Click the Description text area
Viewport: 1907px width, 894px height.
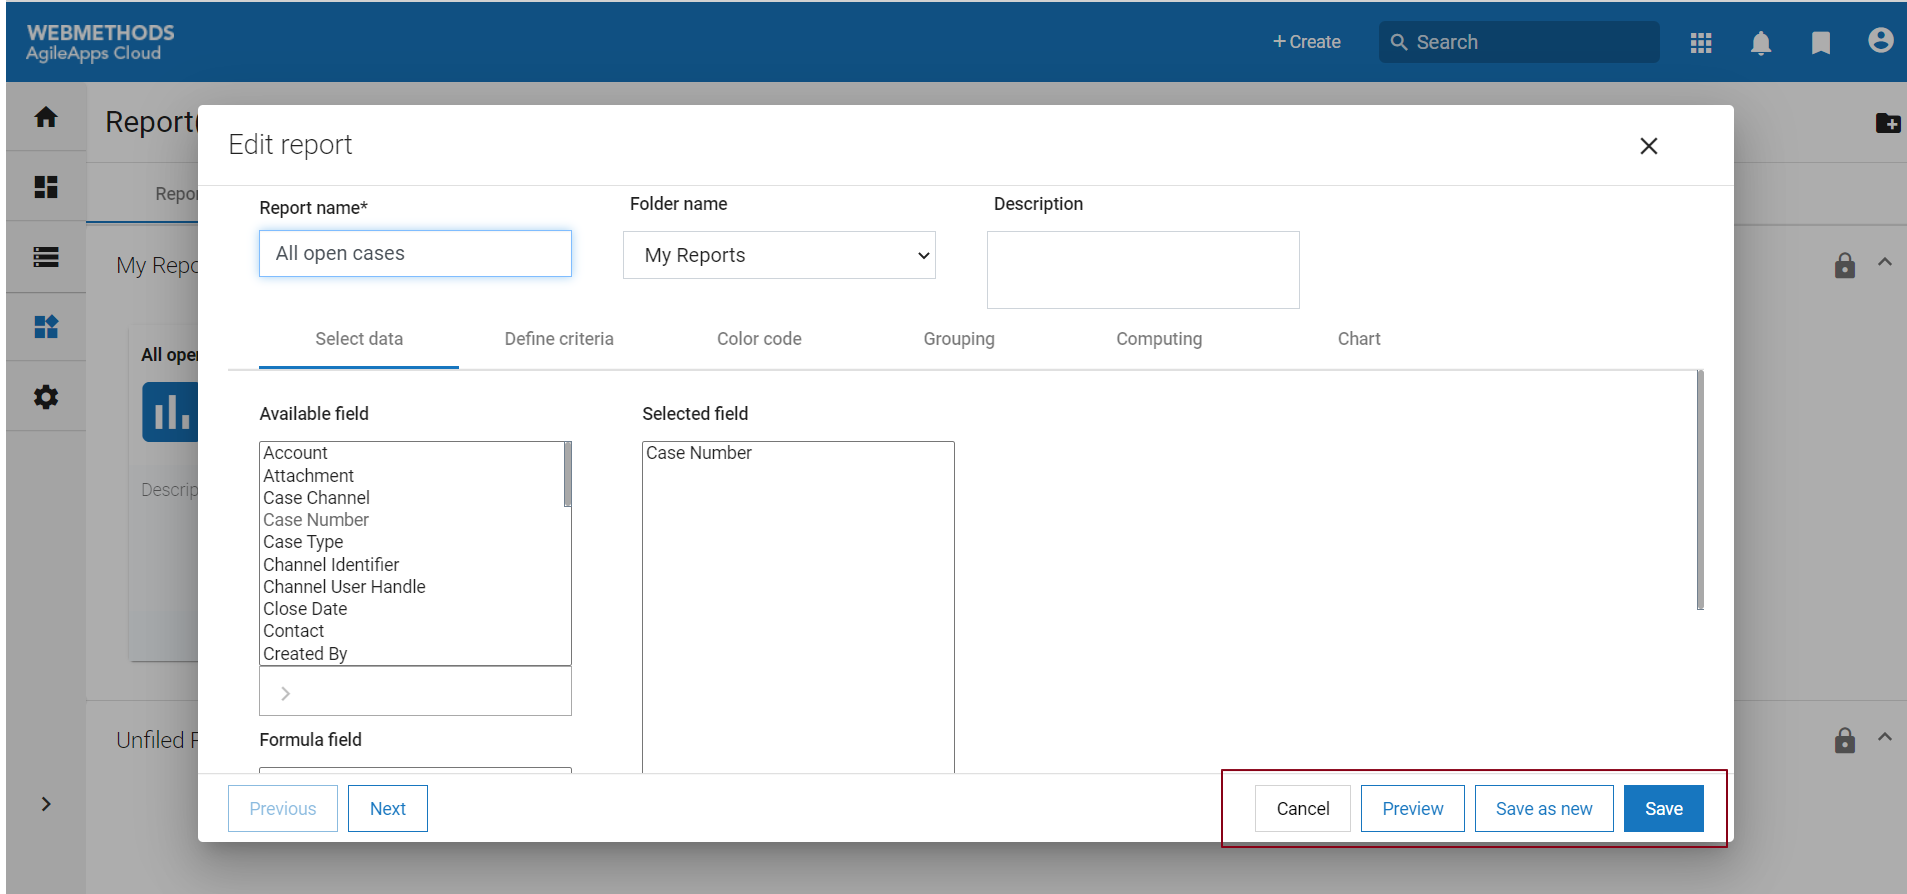(1143, 270)
